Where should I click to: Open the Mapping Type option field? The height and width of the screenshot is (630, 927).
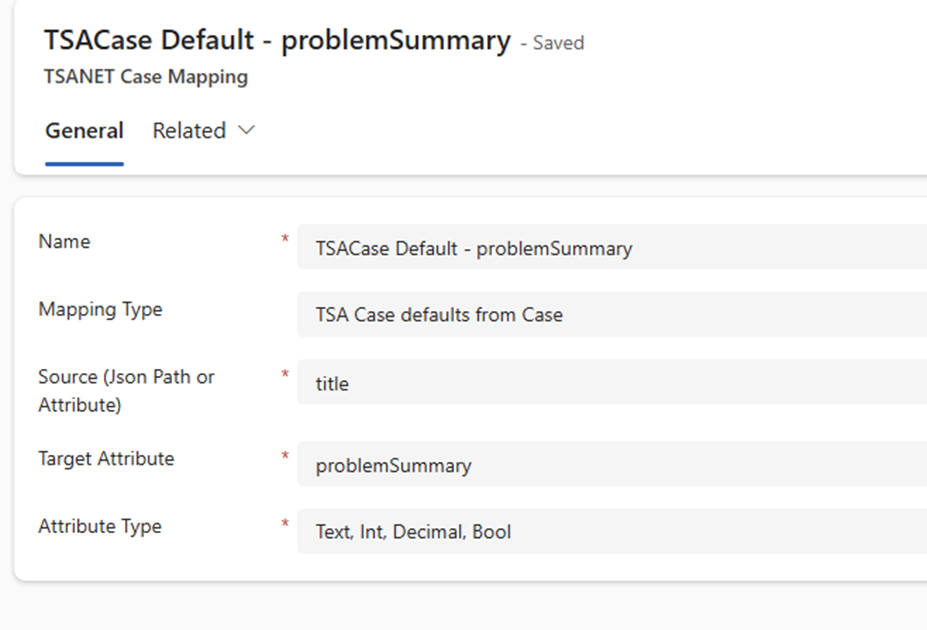[x=612, y=315]
